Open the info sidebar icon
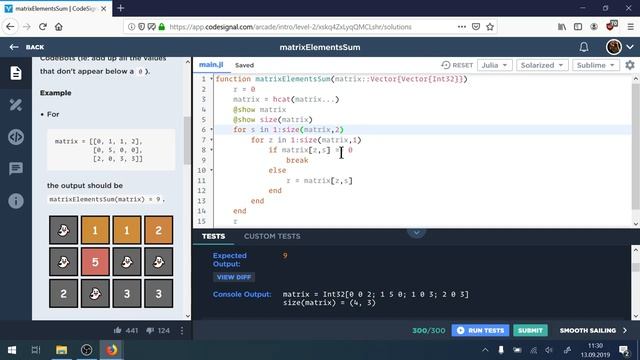This screenshot has width=640, height=360. 16,201
